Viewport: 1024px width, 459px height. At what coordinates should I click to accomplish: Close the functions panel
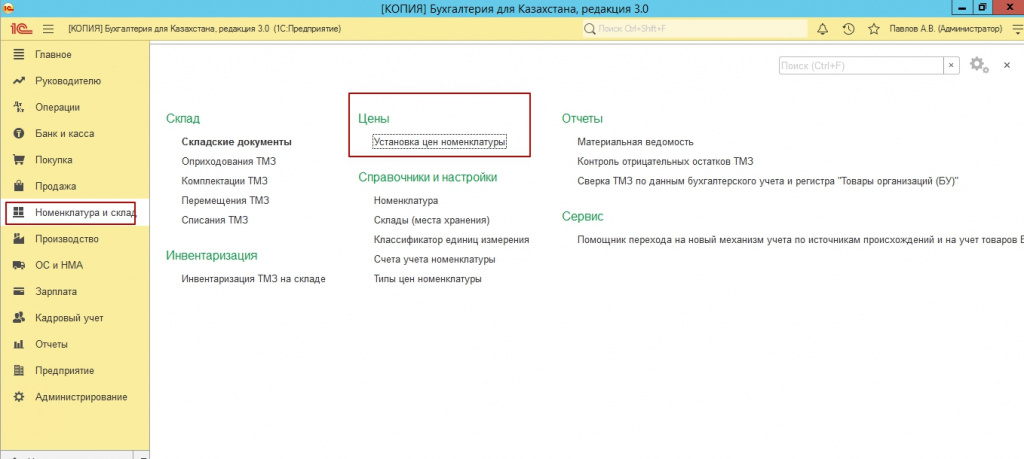[1007, 65]
